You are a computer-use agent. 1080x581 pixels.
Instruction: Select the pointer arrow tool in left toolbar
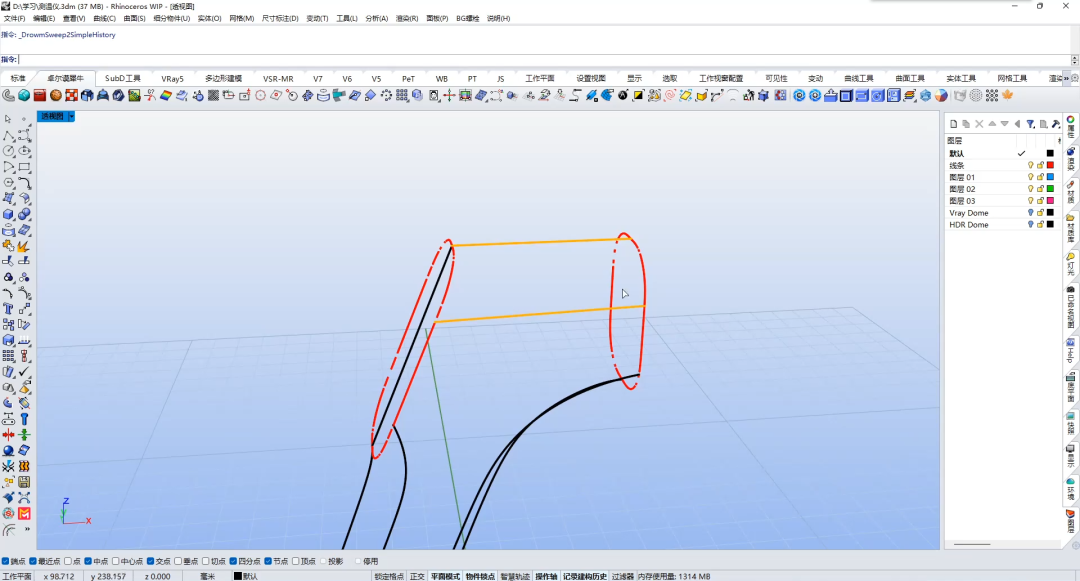click(8, 119)
